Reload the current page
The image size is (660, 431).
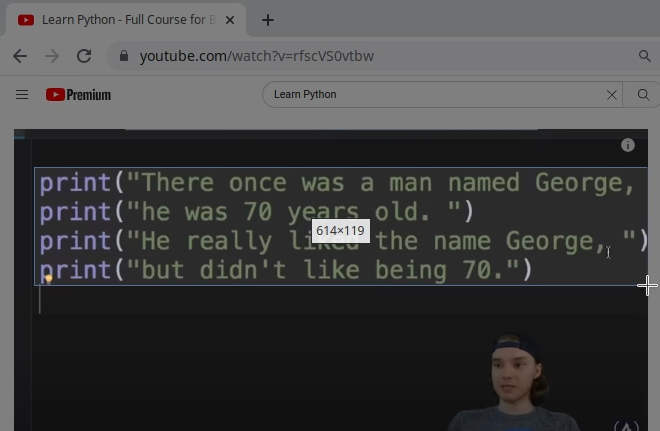point(84,56)
